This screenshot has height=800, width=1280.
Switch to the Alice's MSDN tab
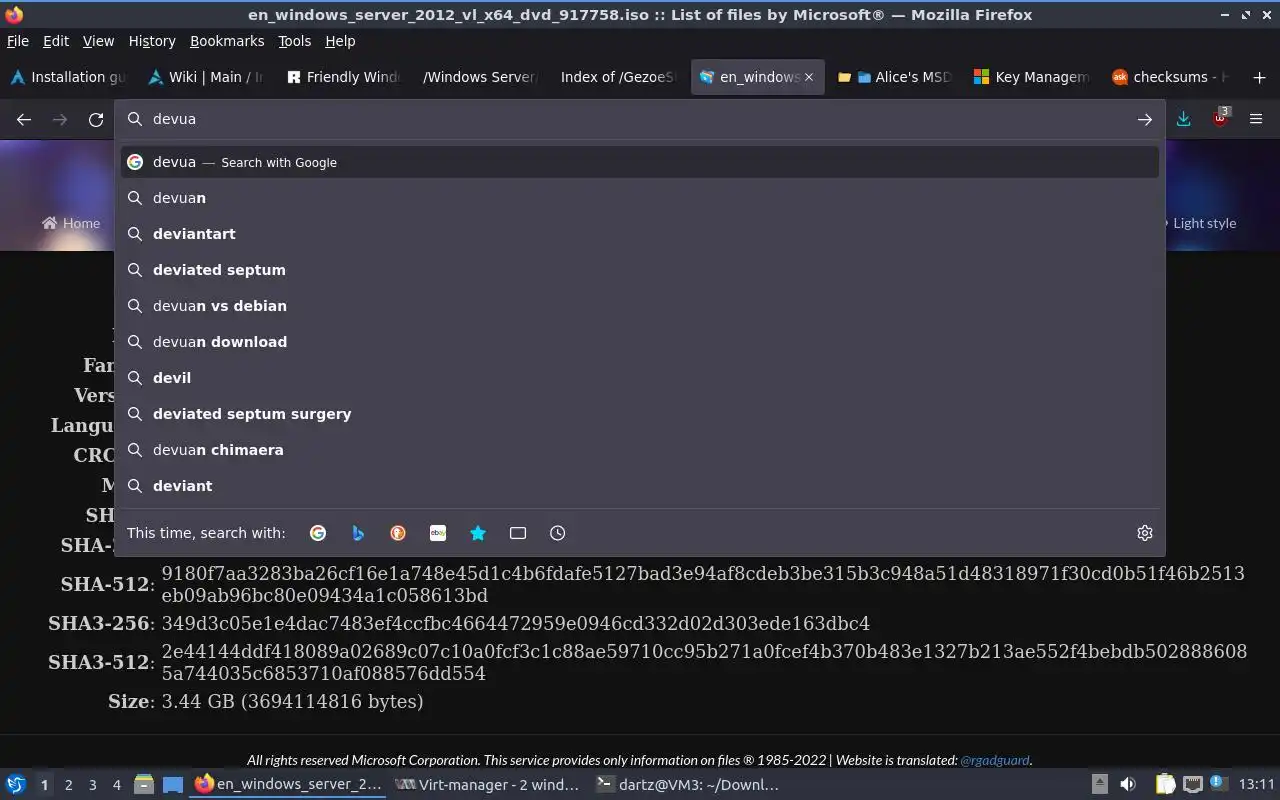click(894, 77)
